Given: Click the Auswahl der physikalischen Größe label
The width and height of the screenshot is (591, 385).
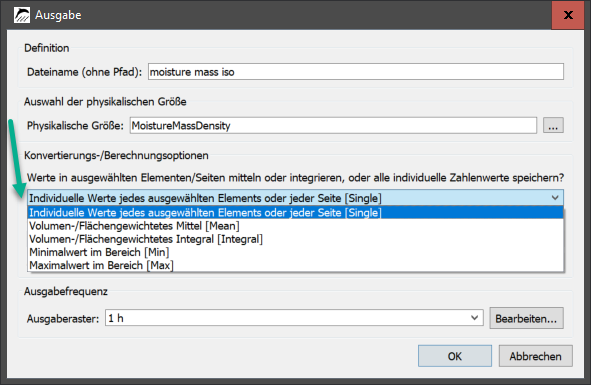Looking at the screenshot, I should click(x=105, y=102).
